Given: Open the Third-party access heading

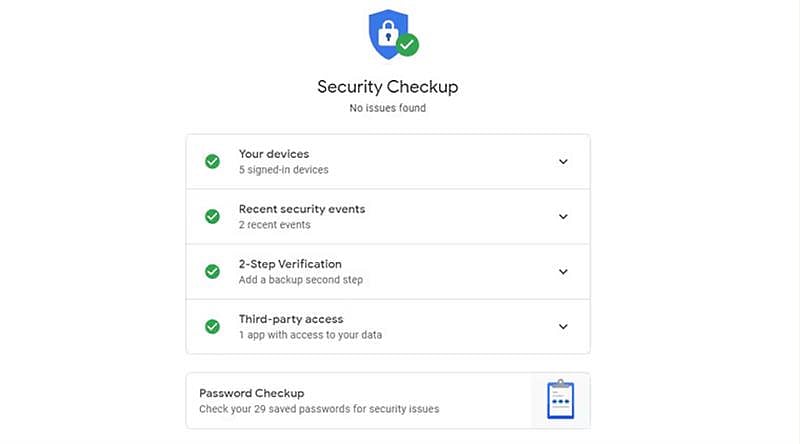Looking at the screenshot, I should point(290,319).
